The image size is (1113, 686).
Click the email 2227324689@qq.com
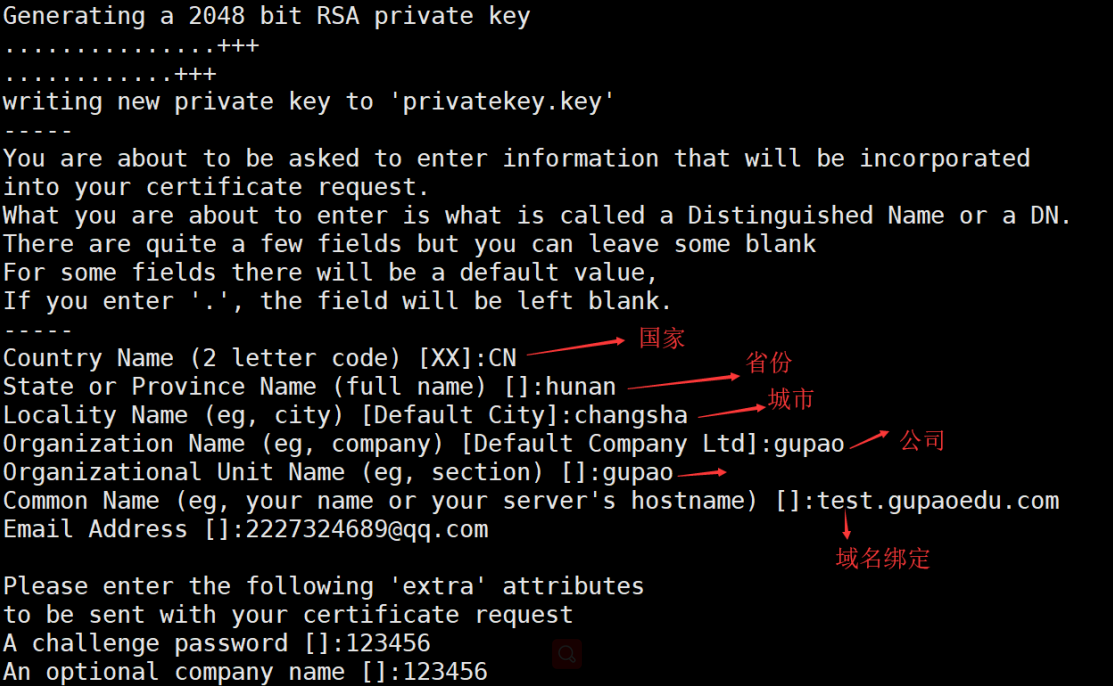click(x=366, y=529)
